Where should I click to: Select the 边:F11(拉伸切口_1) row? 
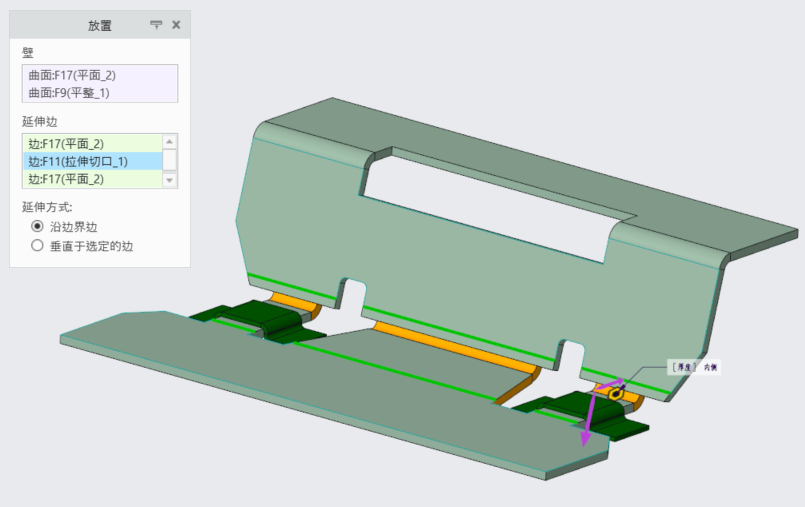(93, 161)
